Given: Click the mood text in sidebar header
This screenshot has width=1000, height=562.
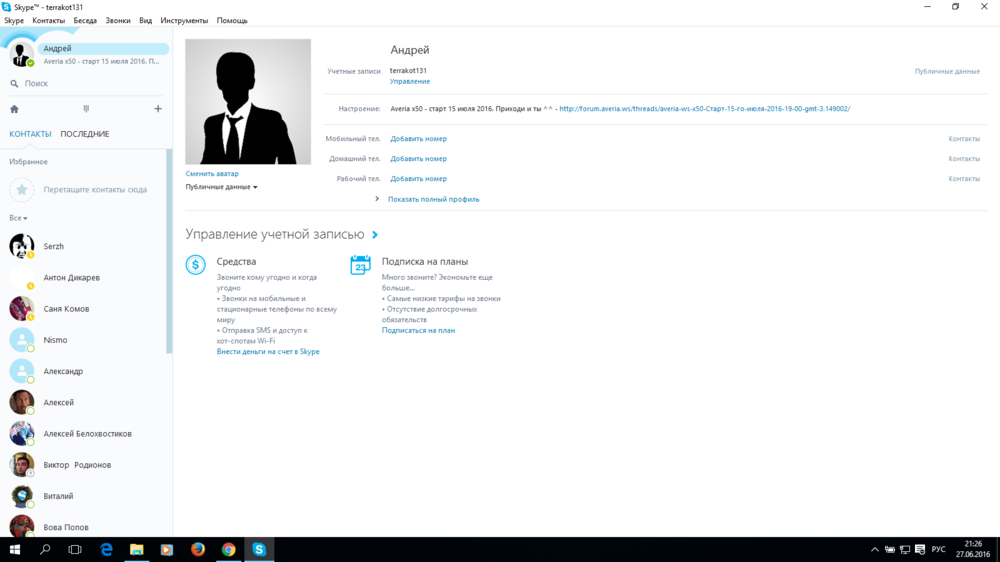Looking at the screenshot, I should (x=101, y=61).
